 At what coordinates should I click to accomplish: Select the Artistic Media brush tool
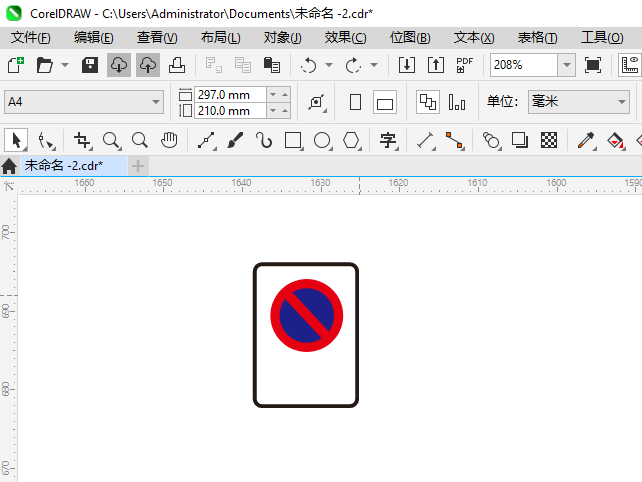click(235, 140)
